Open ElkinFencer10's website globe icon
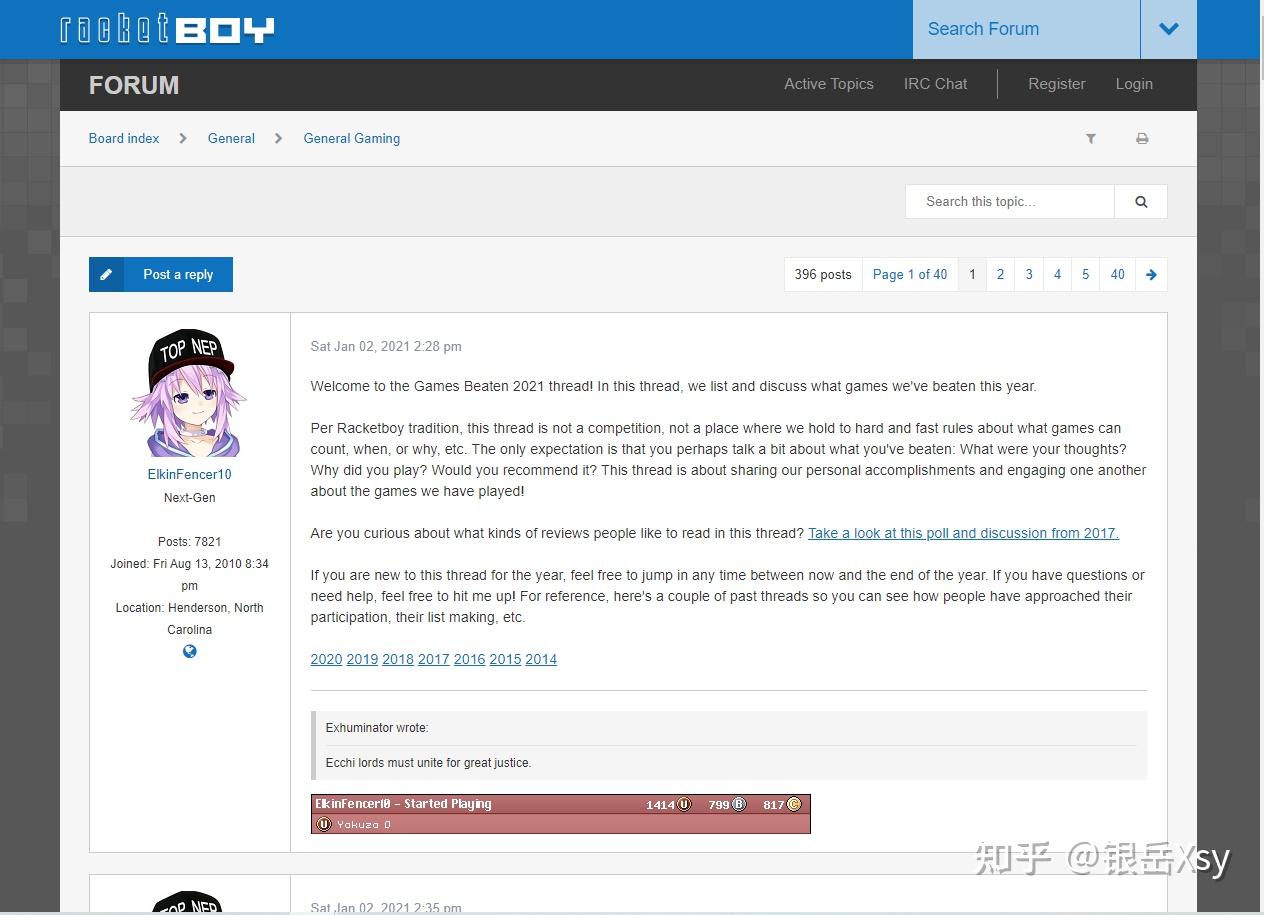 tap(190, 652)
